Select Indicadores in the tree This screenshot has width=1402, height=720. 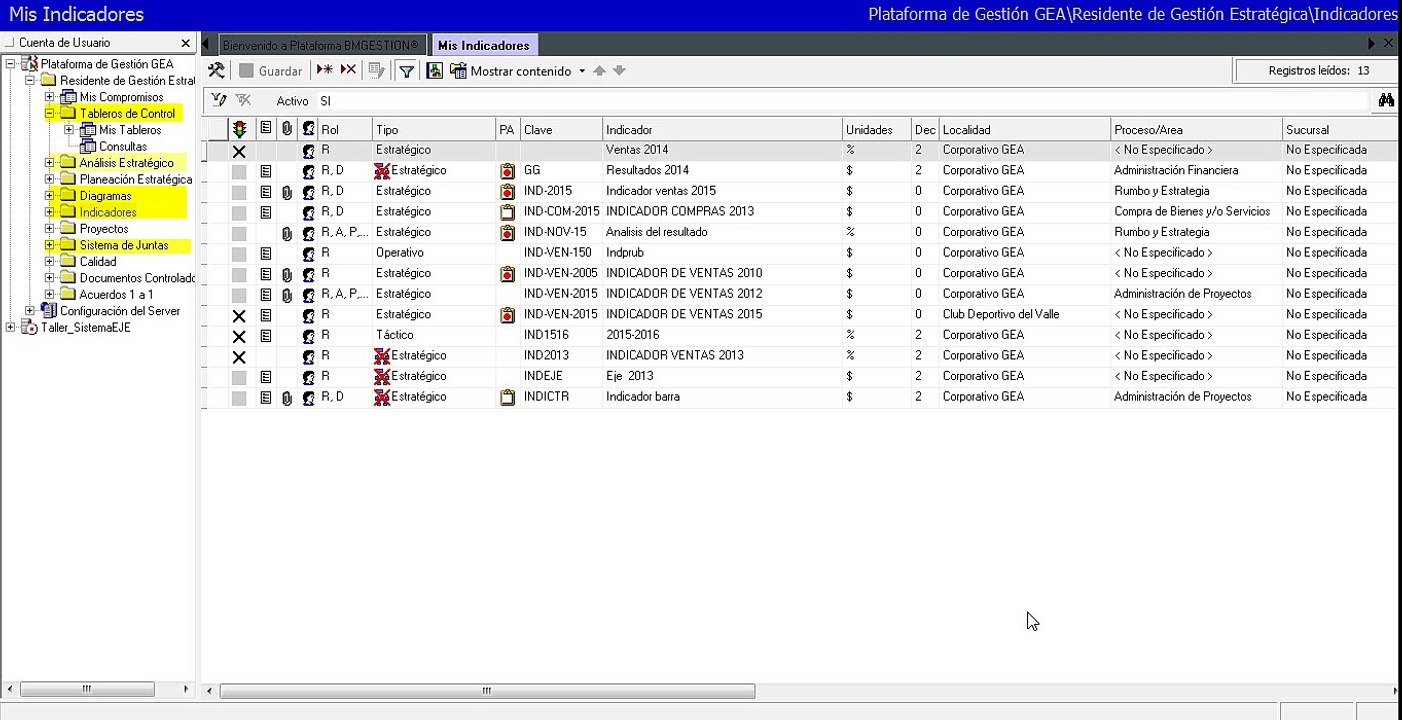[108, 212]
